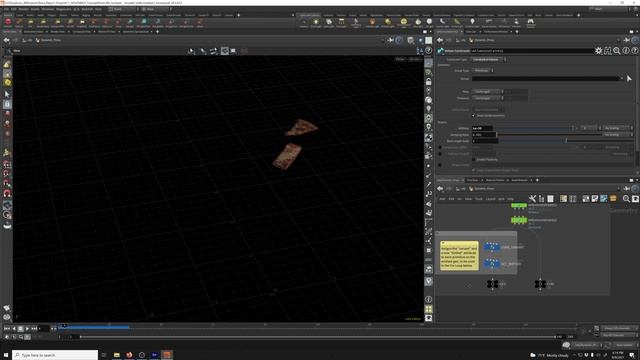The image size is (640, 360).
Task: Click the wrench icon in the network editor toolbar
Action: click(x=532, y=199)
